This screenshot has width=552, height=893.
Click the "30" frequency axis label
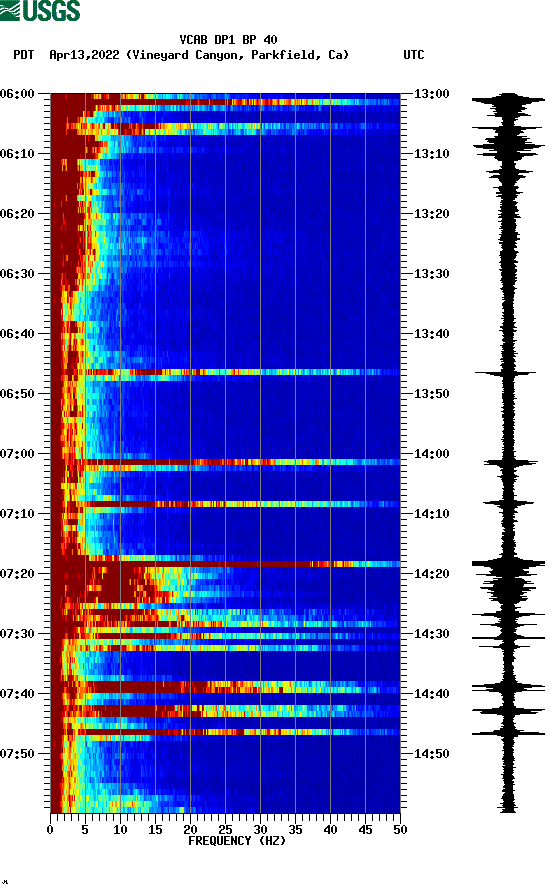[x=260, y=830]
